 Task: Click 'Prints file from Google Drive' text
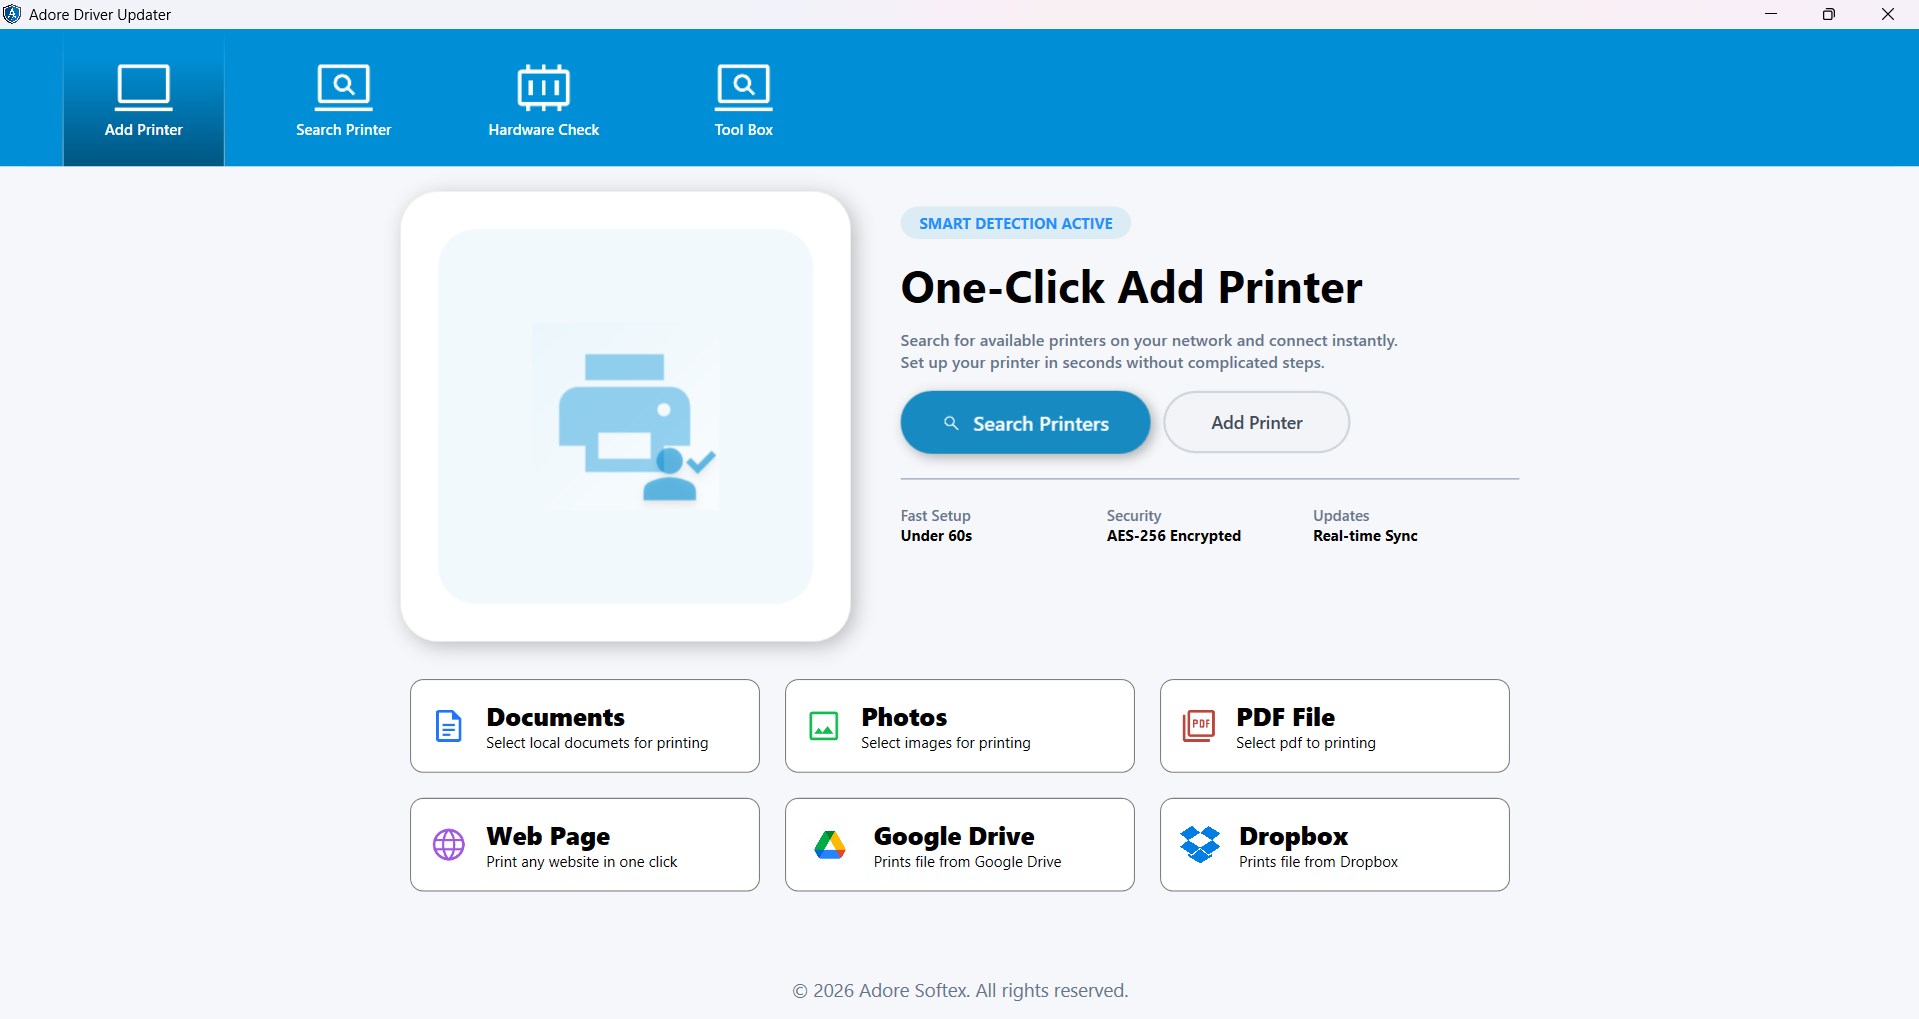[x=967, y=862]
